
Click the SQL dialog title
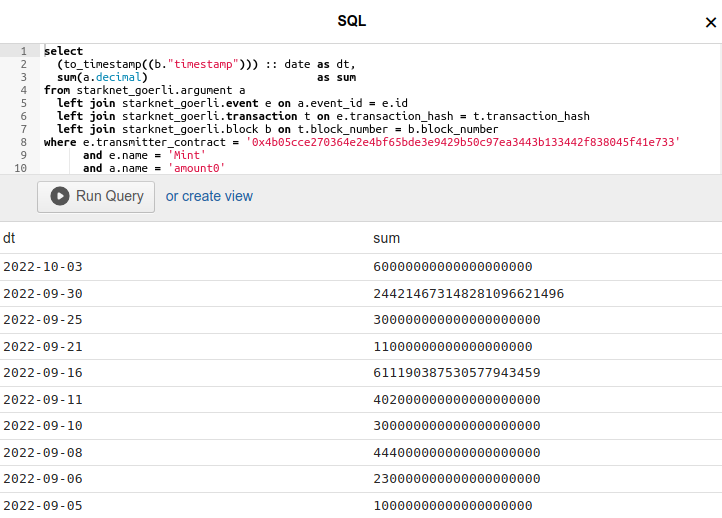[x=351, y=21]
